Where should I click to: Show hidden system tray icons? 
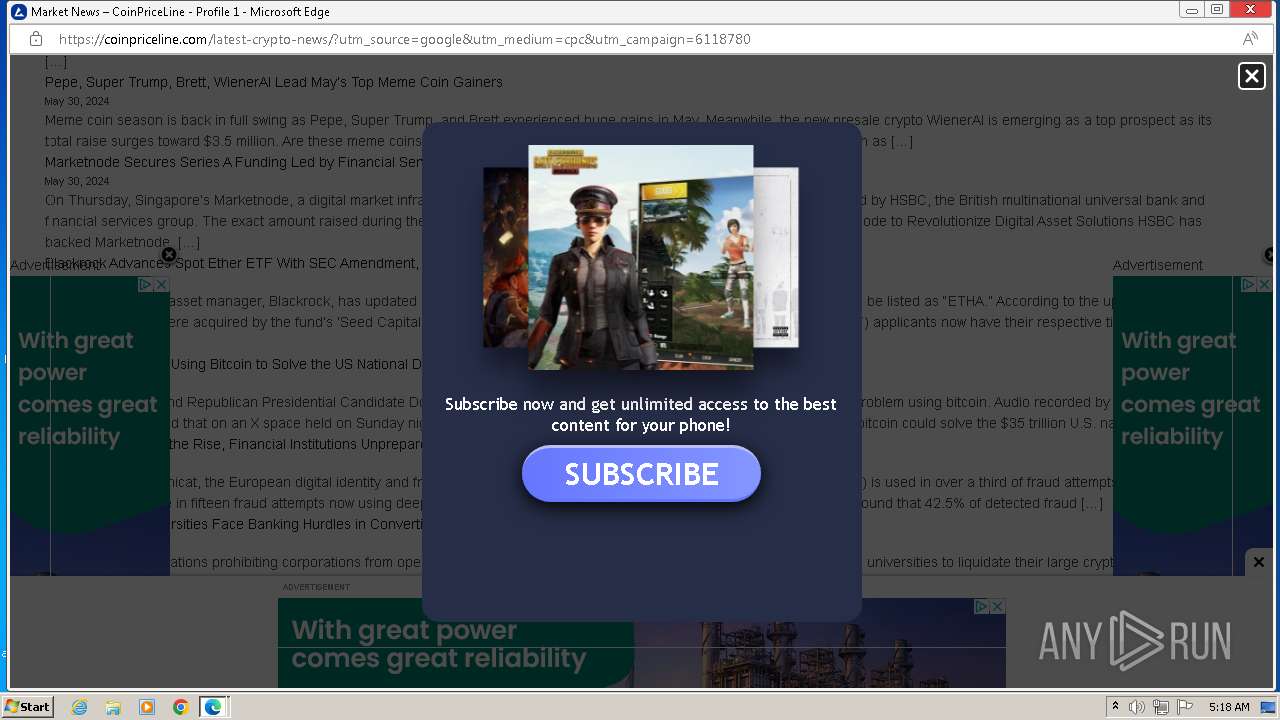point(1115,707)
